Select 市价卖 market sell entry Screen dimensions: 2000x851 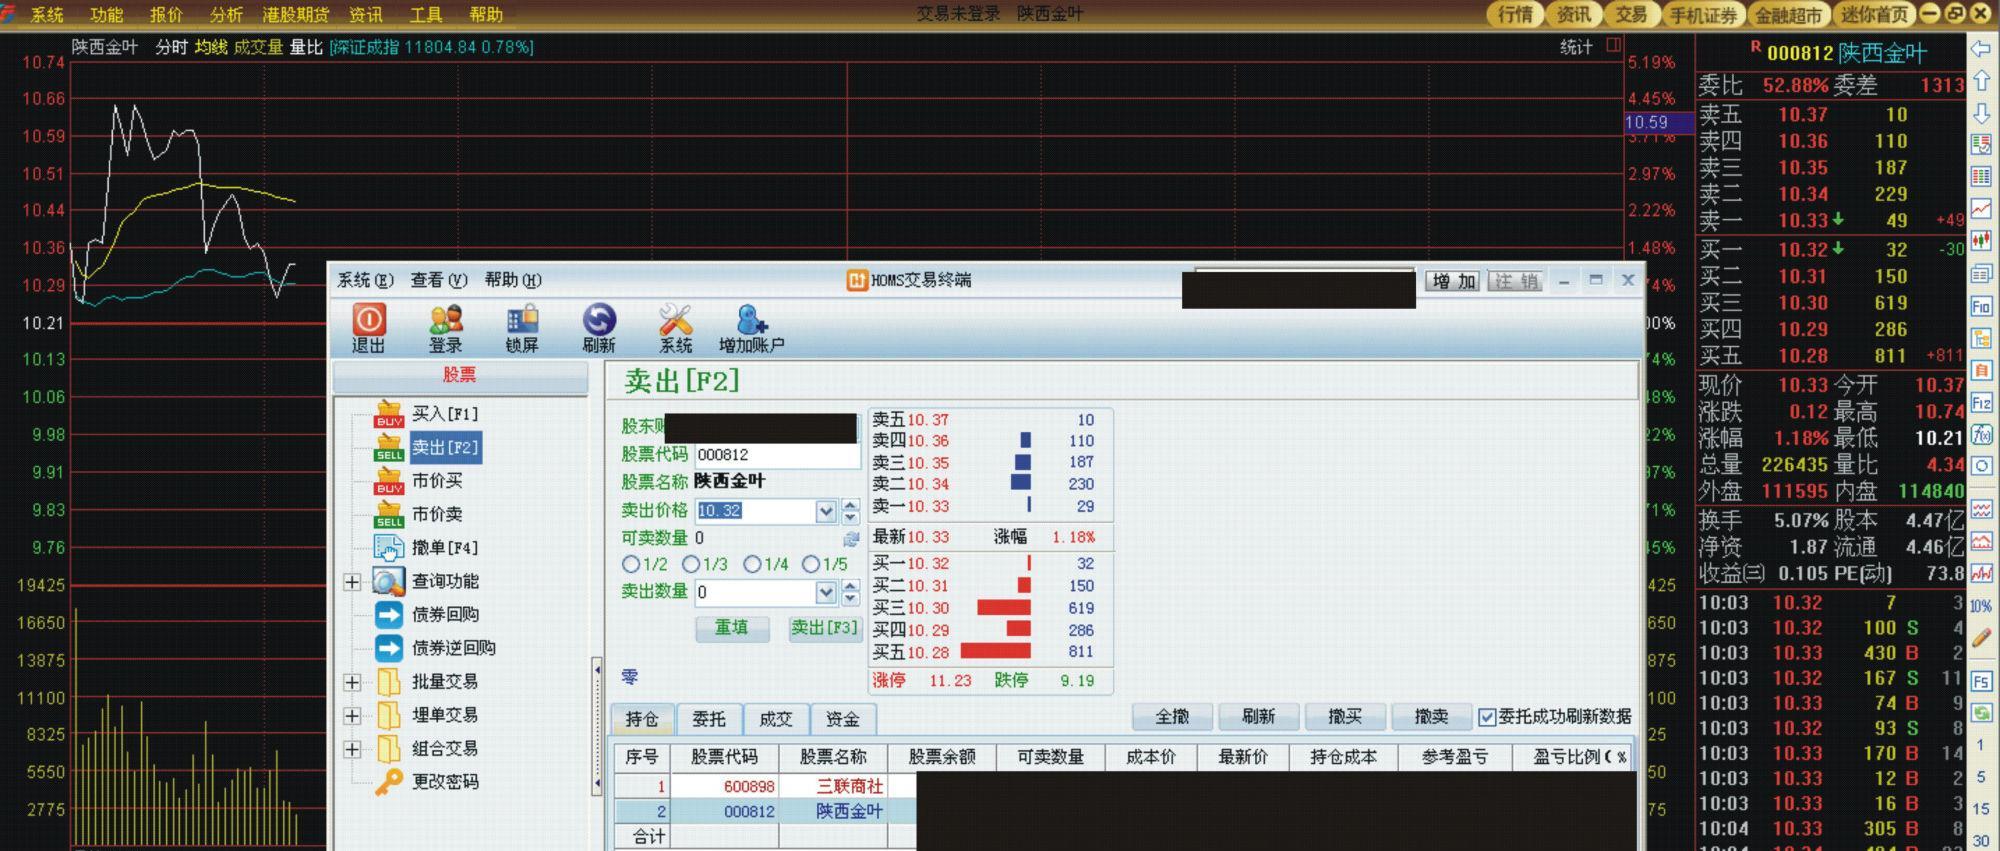point(419,514)
